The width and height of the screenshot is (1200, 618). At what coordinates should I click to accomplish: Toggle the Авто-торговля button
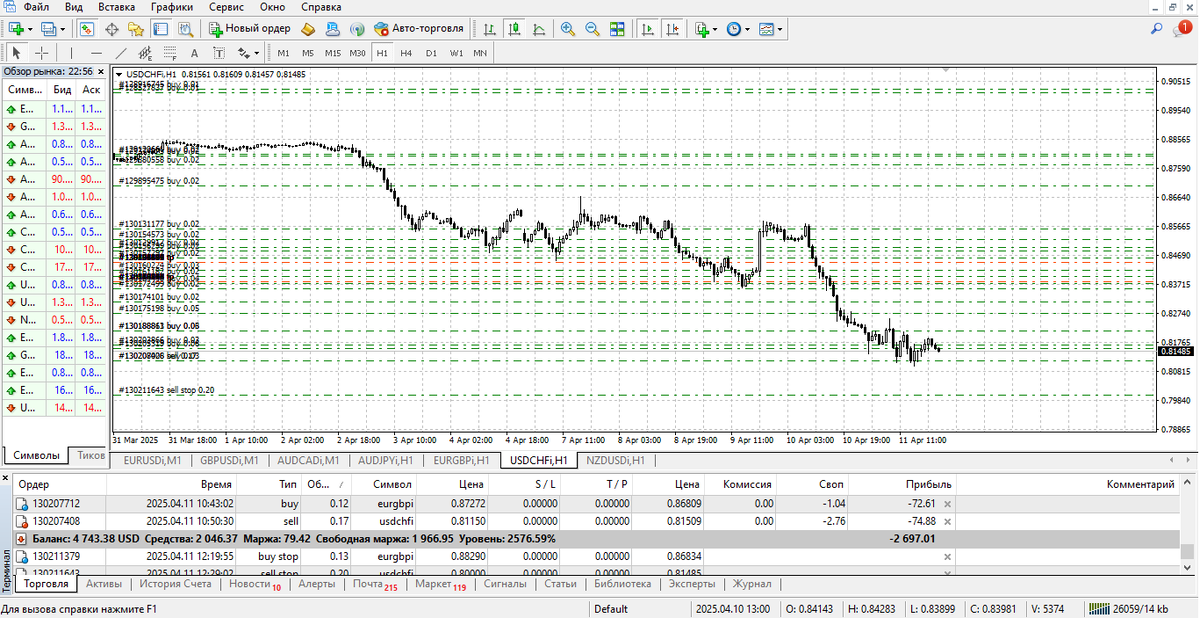[418, 29]
